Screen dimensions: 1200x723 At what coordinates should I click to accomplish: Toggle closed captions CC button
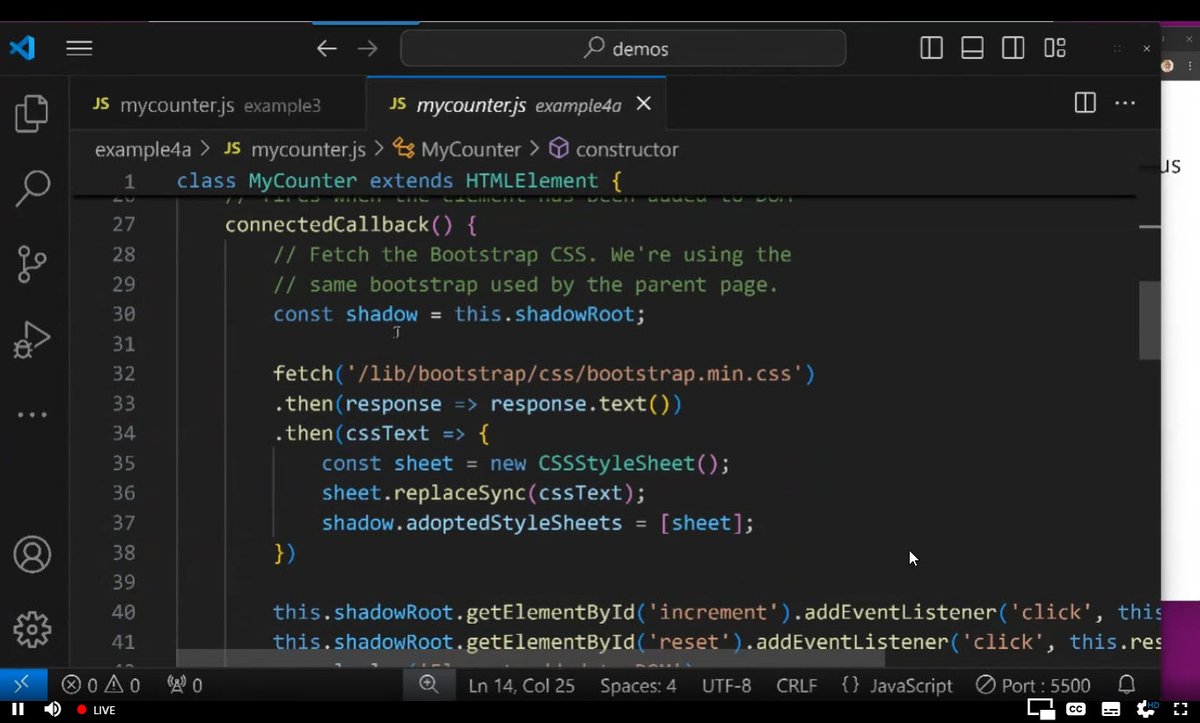tap(1077, 709)
